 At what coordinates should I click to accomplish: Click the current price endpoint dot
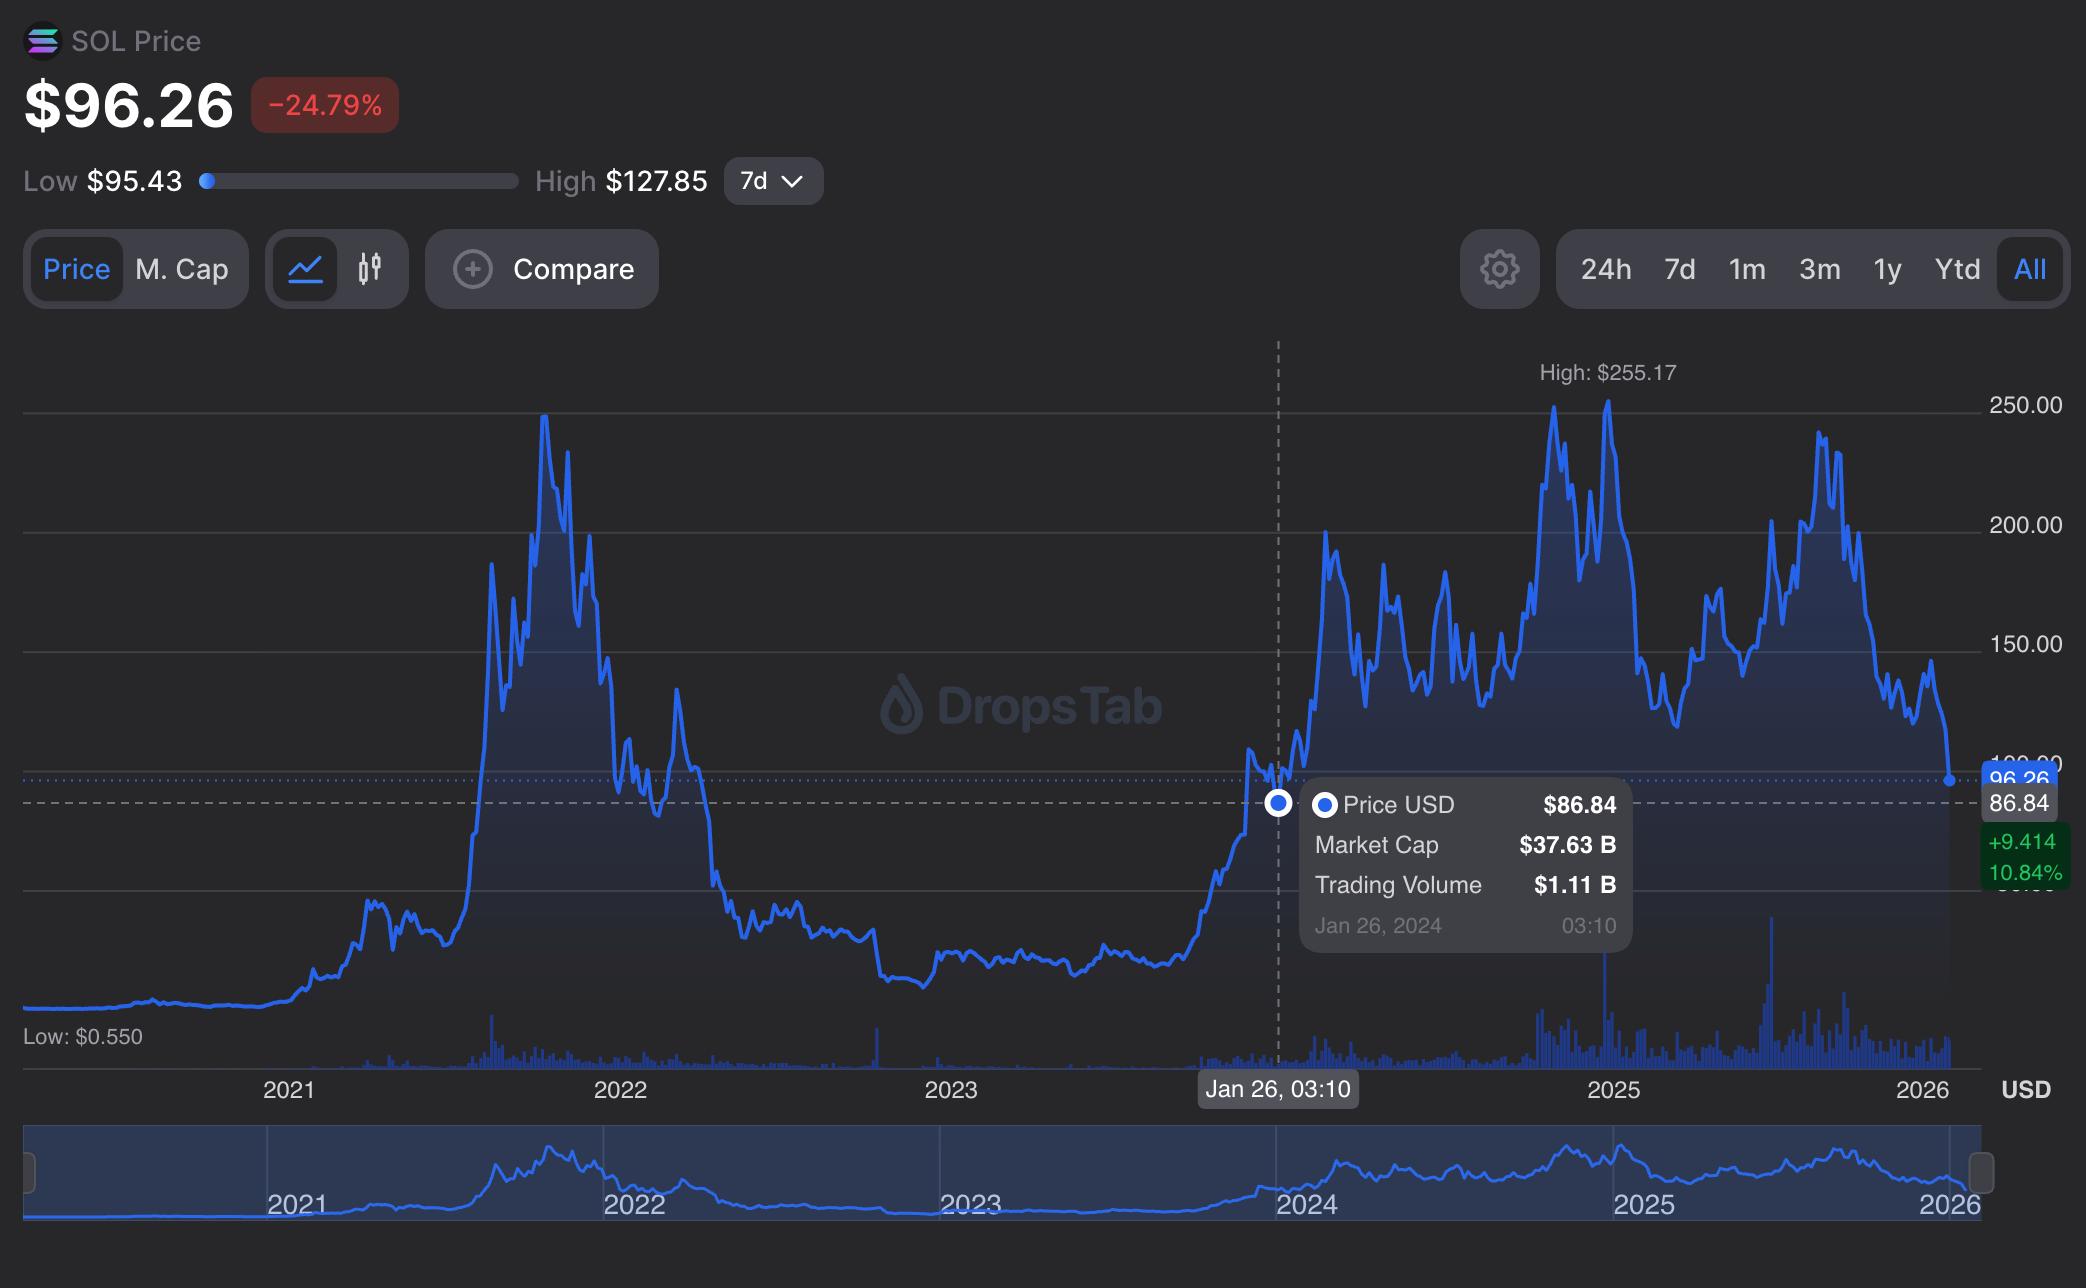[1949, 780]
